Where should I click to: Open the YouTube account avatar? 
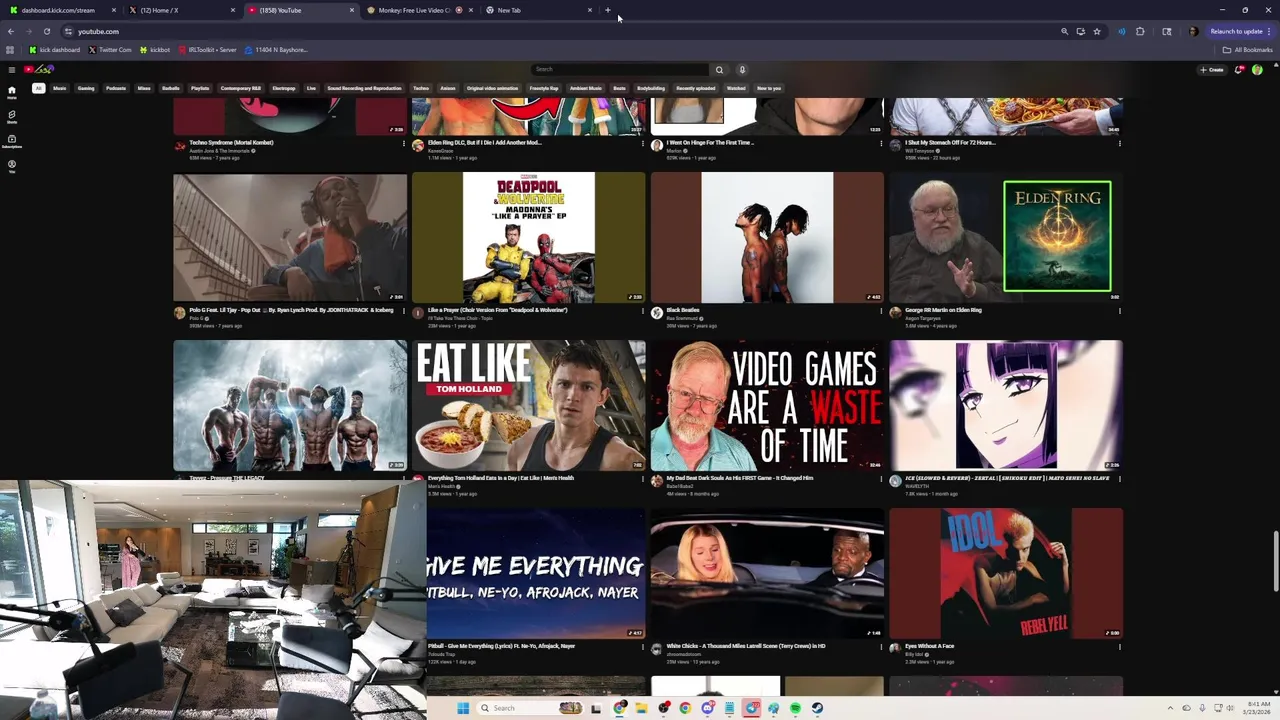[1257, 69]
